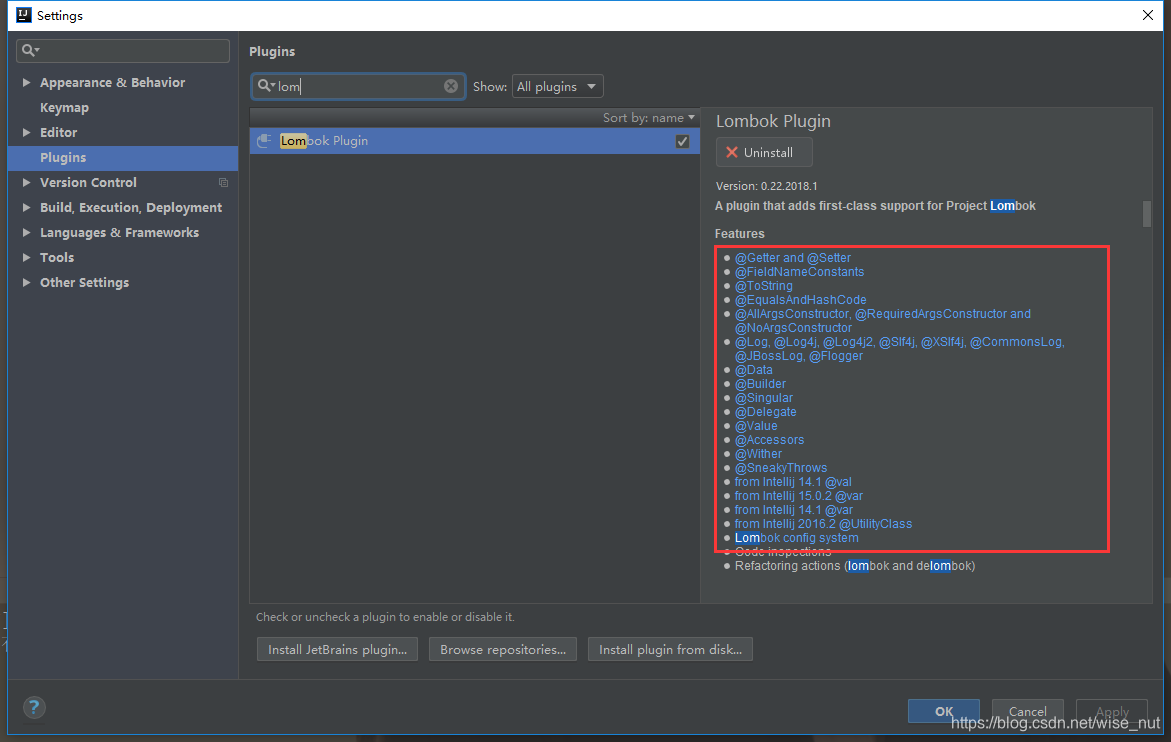Click the Lombok Plugin row icon
The height and width of the screenshot is (742, 1171).
(x=264, y=140)
